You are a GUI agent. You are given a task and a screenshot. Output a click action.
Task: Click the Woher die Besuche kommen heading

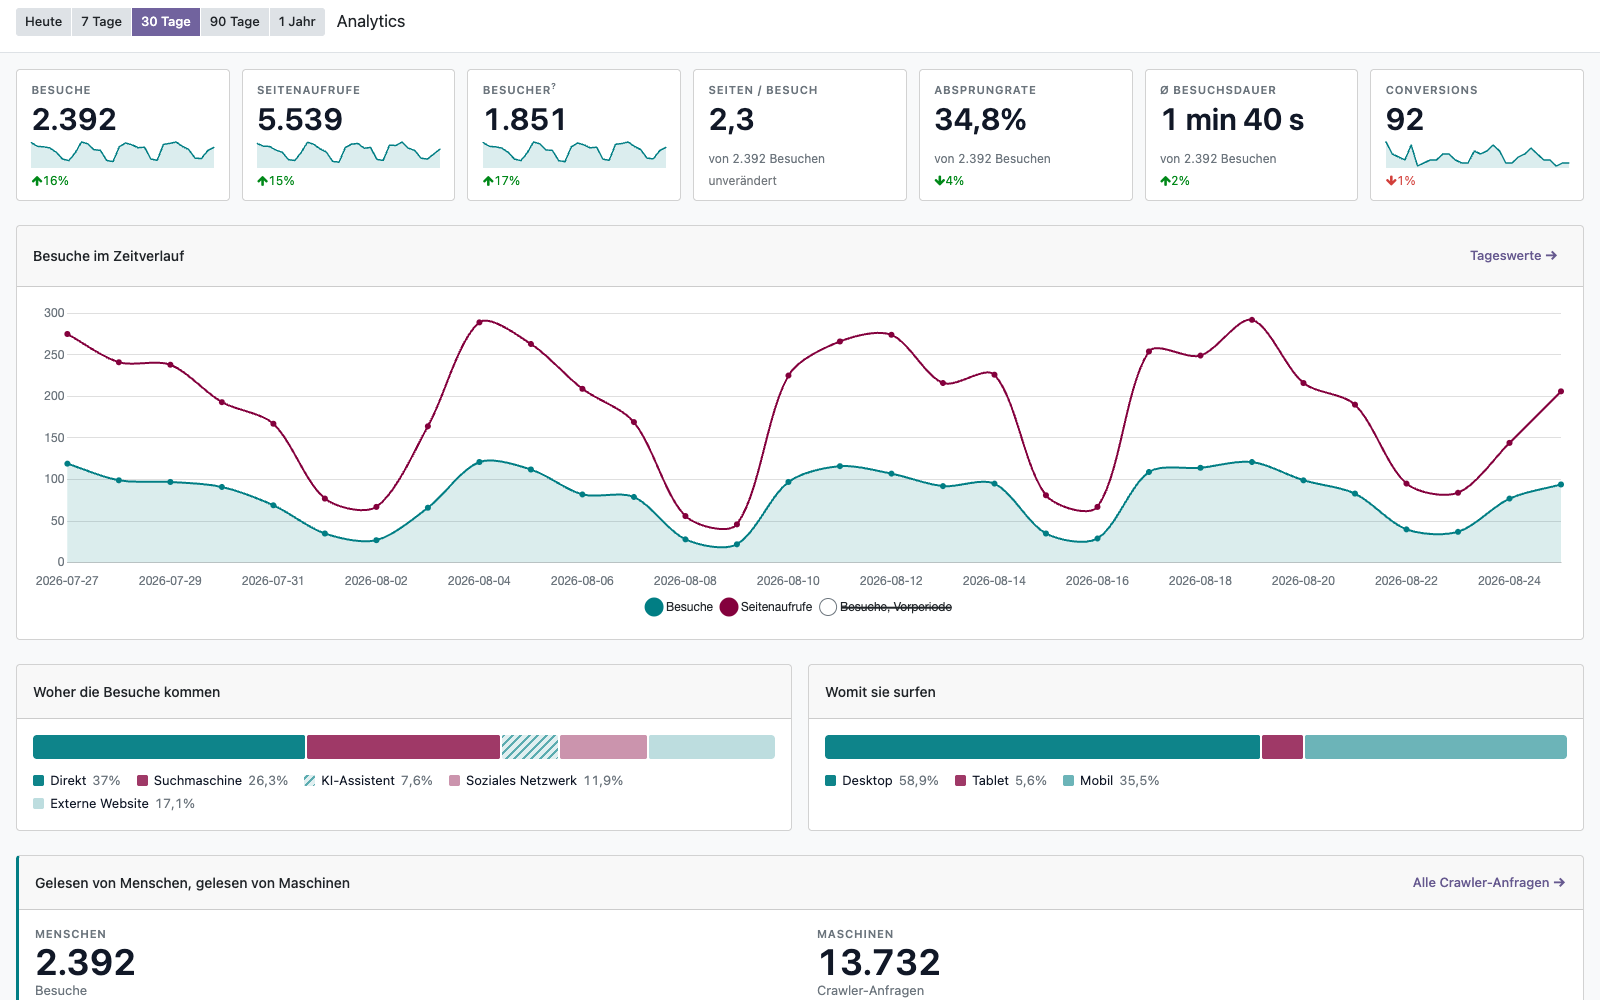(127, 692)
